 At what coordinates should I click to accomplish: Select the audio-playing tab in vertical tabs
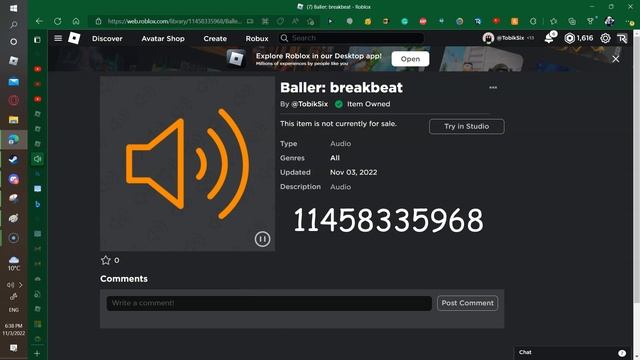coord(38,159)
